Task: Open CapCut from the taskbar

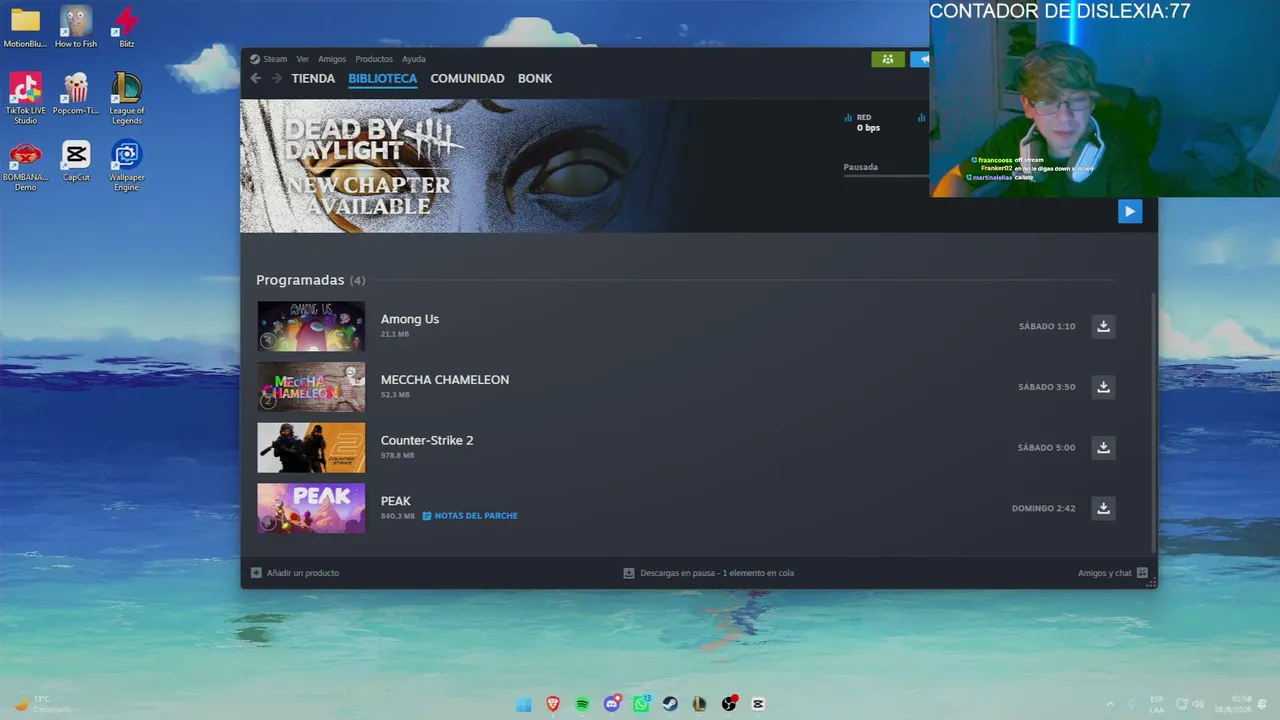Action: point(758,704)
